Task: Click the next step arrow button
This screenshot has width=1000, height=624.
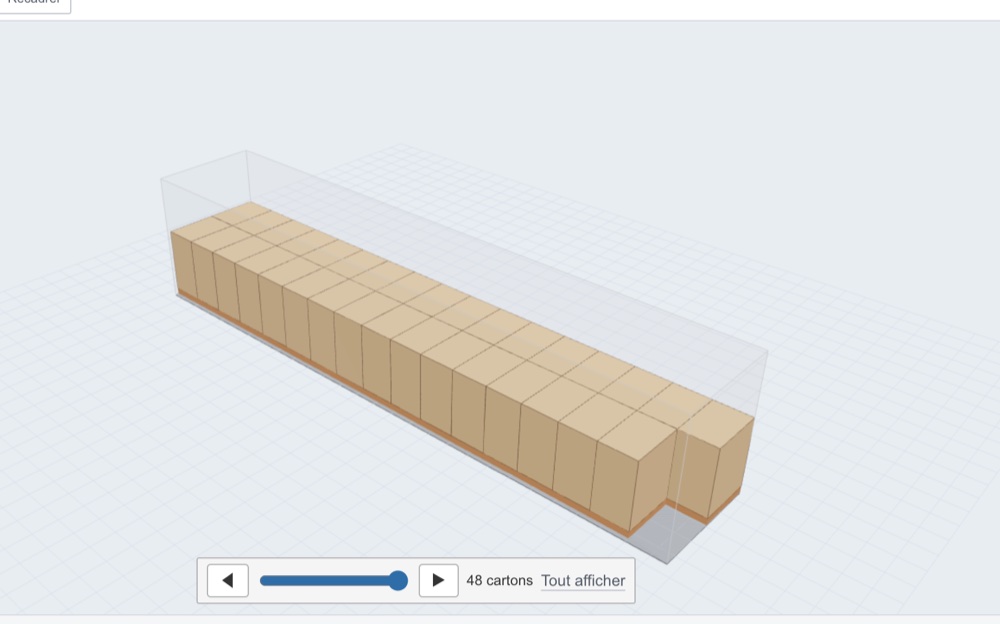Action: pyautogui.click(x=438, y=581)
